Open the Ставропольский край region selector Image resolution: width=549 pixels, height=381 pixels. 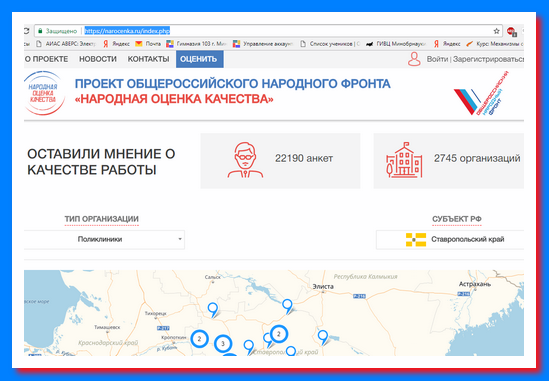(450, 240)
